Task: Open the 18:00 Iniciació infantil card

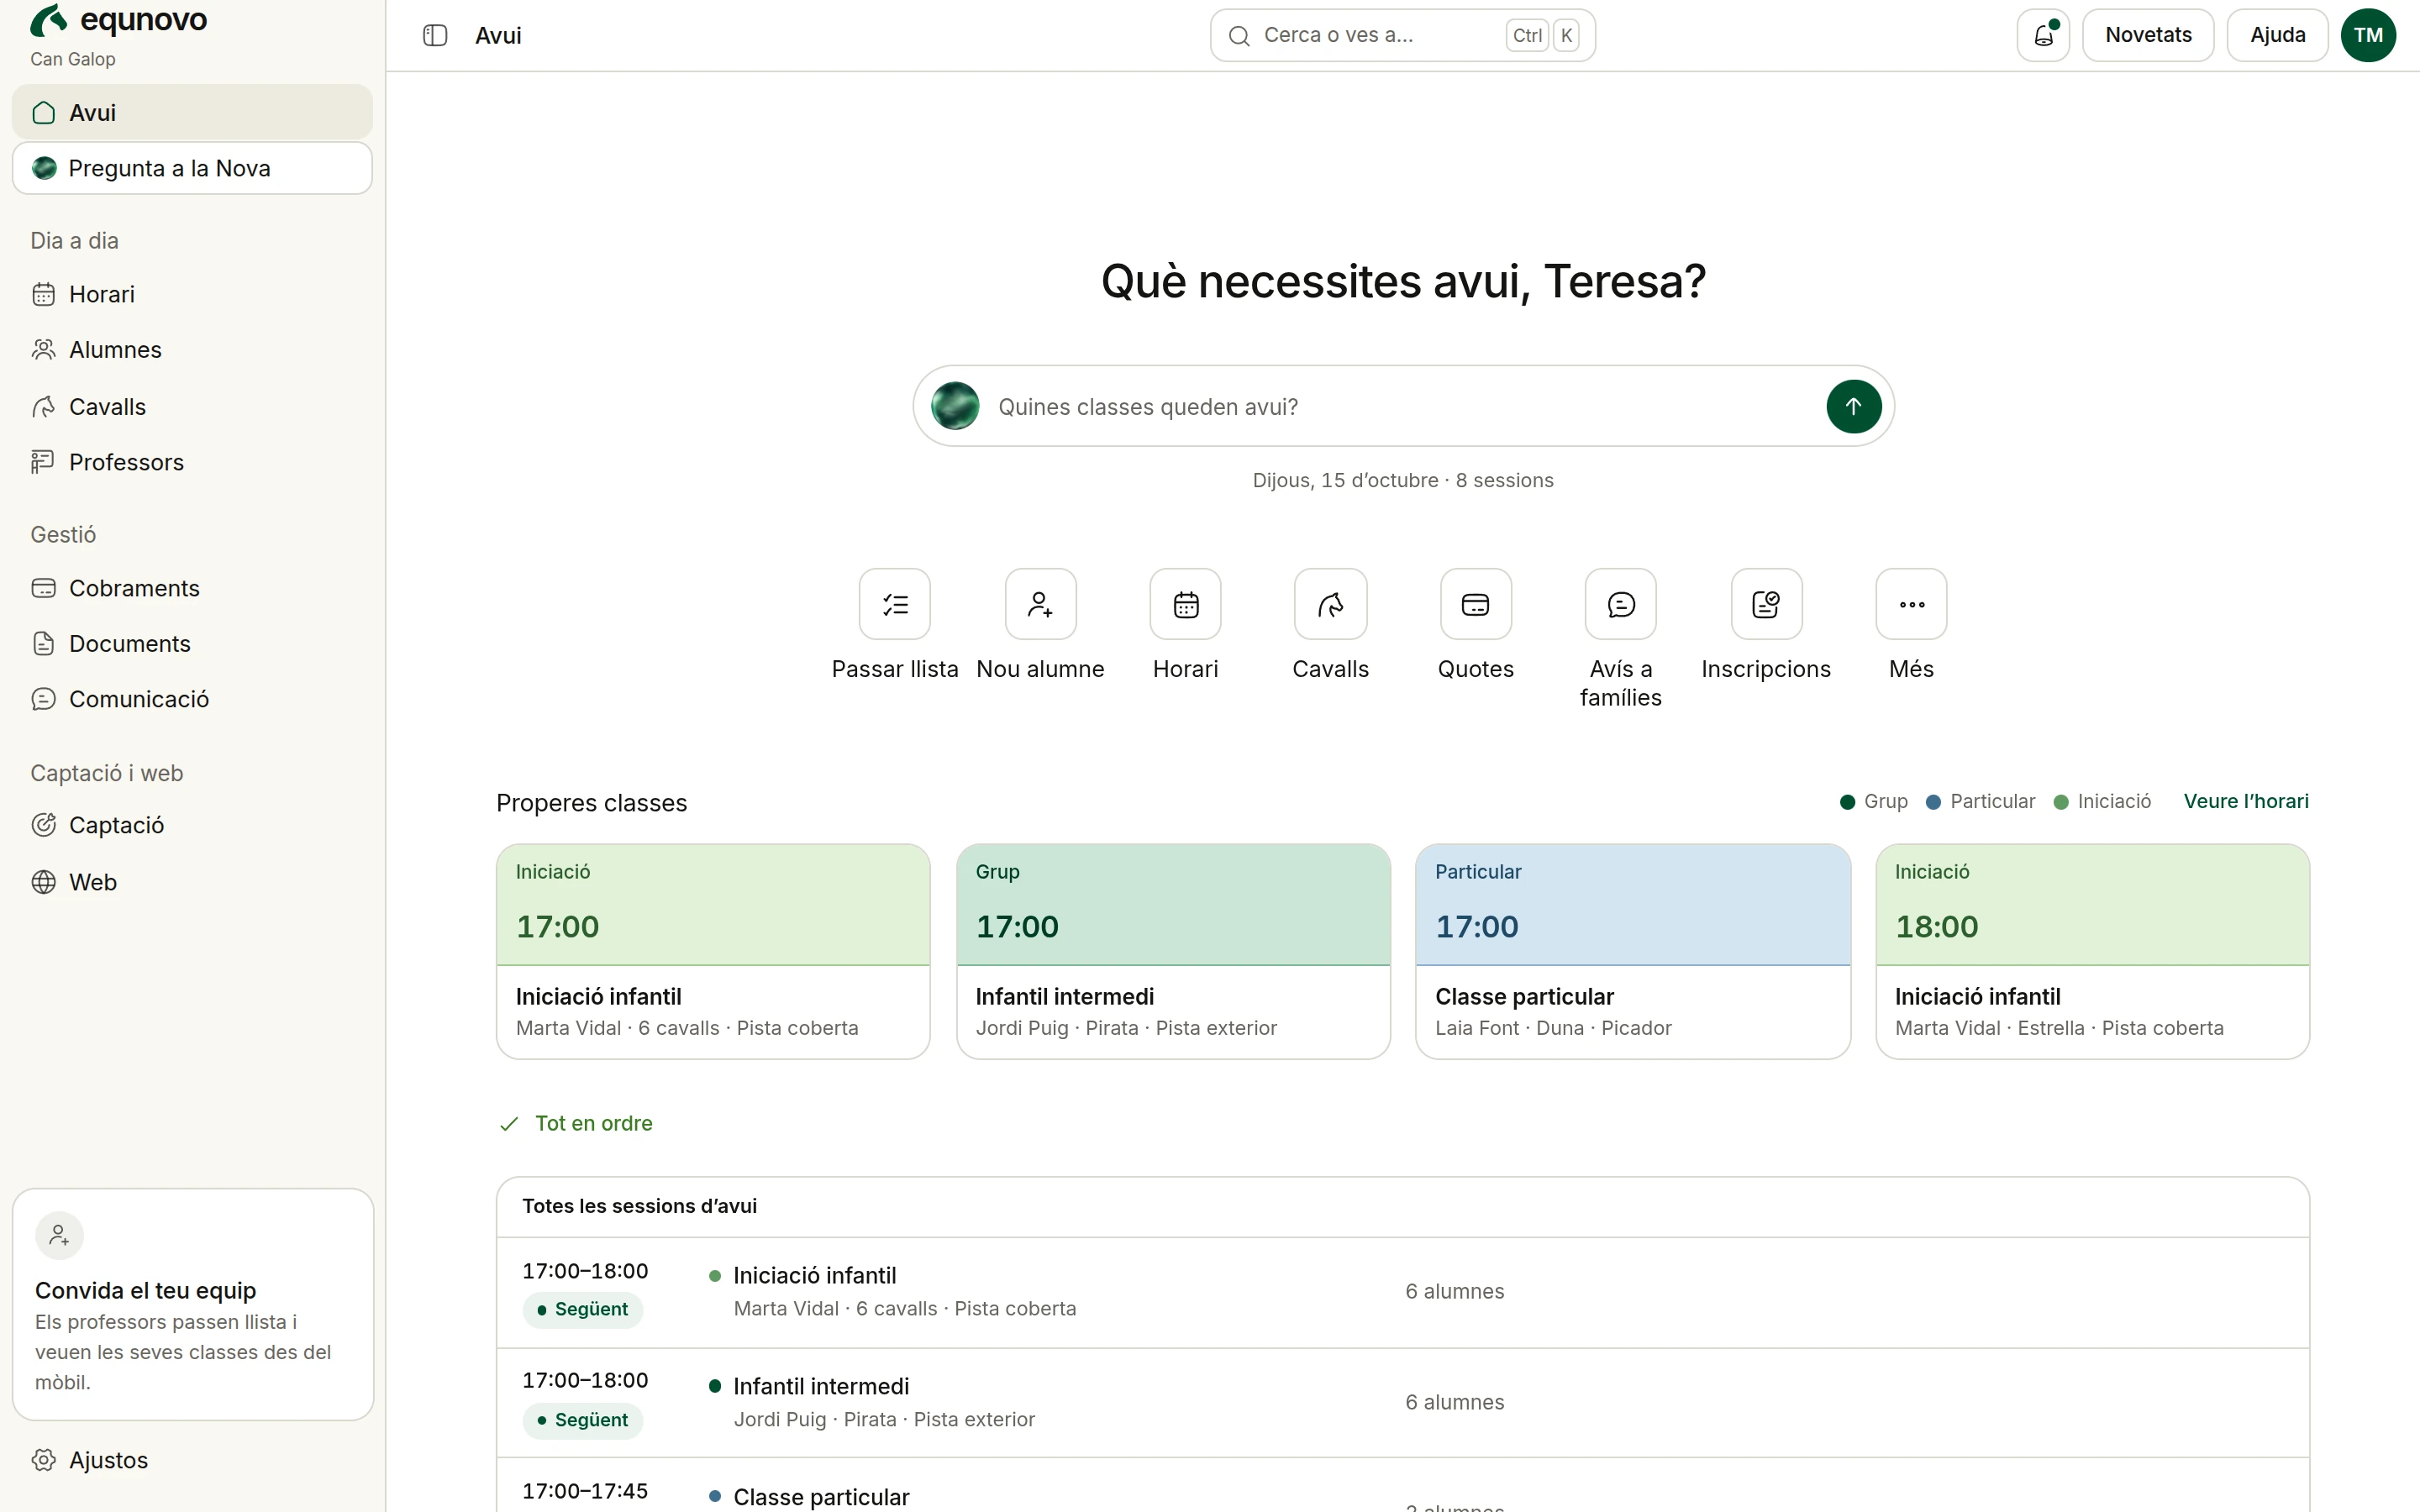Action: click(x=2093, y=951)
